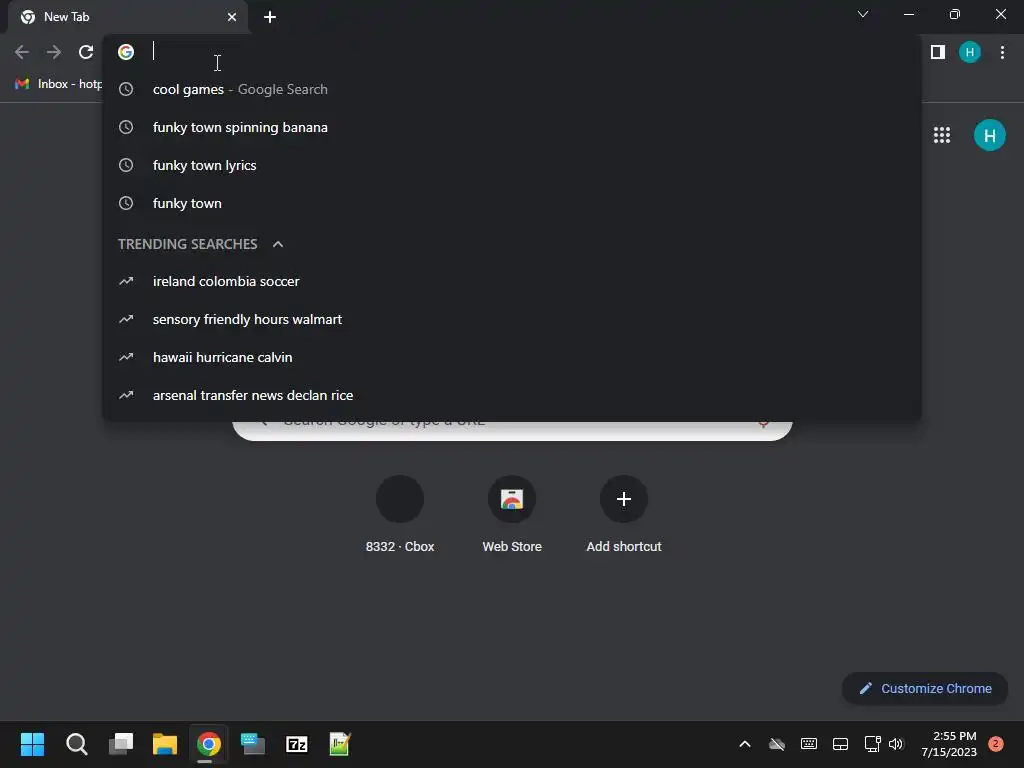Open the keyboard/monitor app taskbar icon
The height and width of the screenshot is (768, 1024).
click(x=253, y=744)
